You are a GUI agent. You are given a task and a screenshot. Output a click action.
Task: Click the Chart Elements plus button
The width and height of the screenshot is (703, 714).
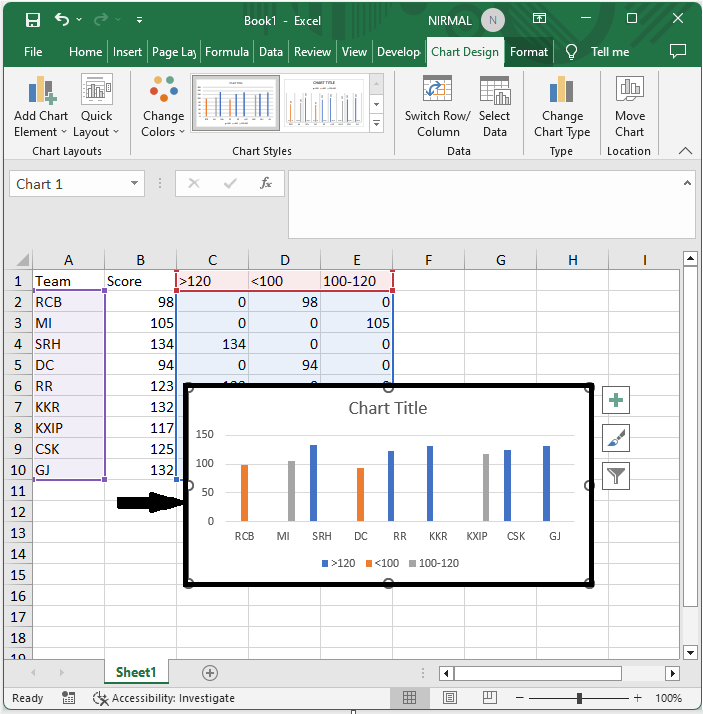[616, 400]
